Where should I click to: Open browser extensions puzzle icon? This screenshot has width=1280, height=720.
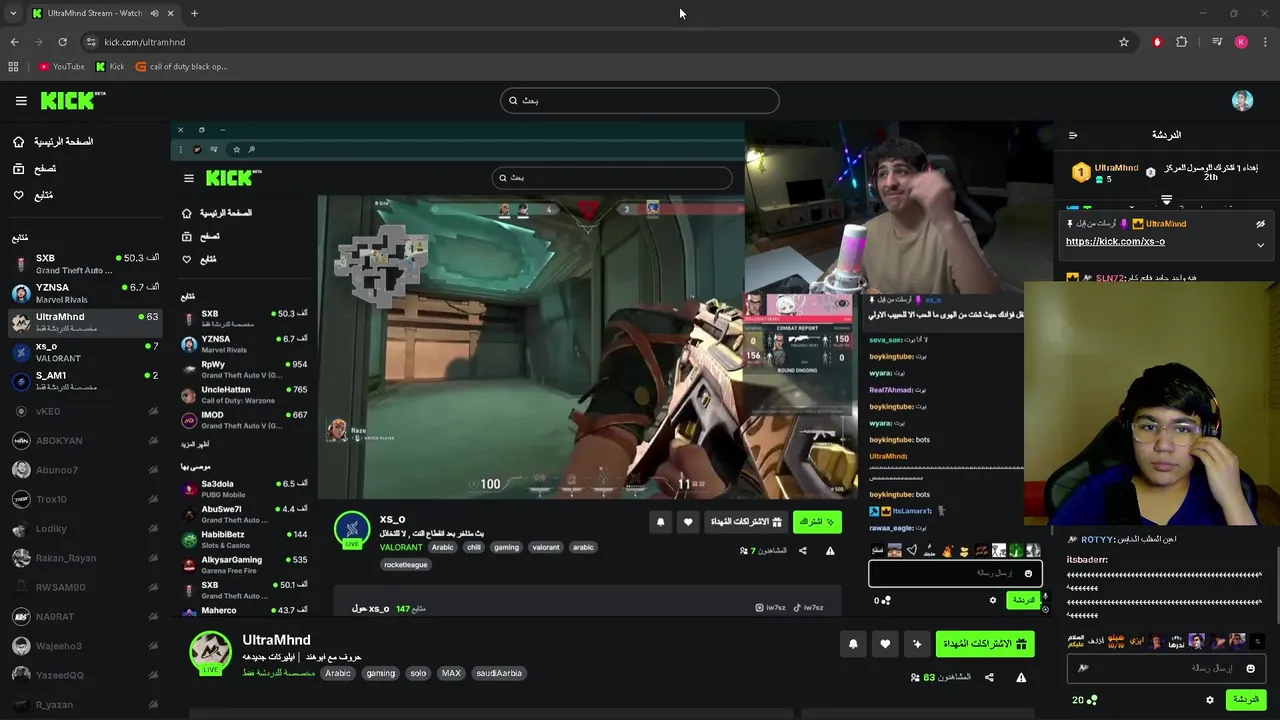(1182, 42)
